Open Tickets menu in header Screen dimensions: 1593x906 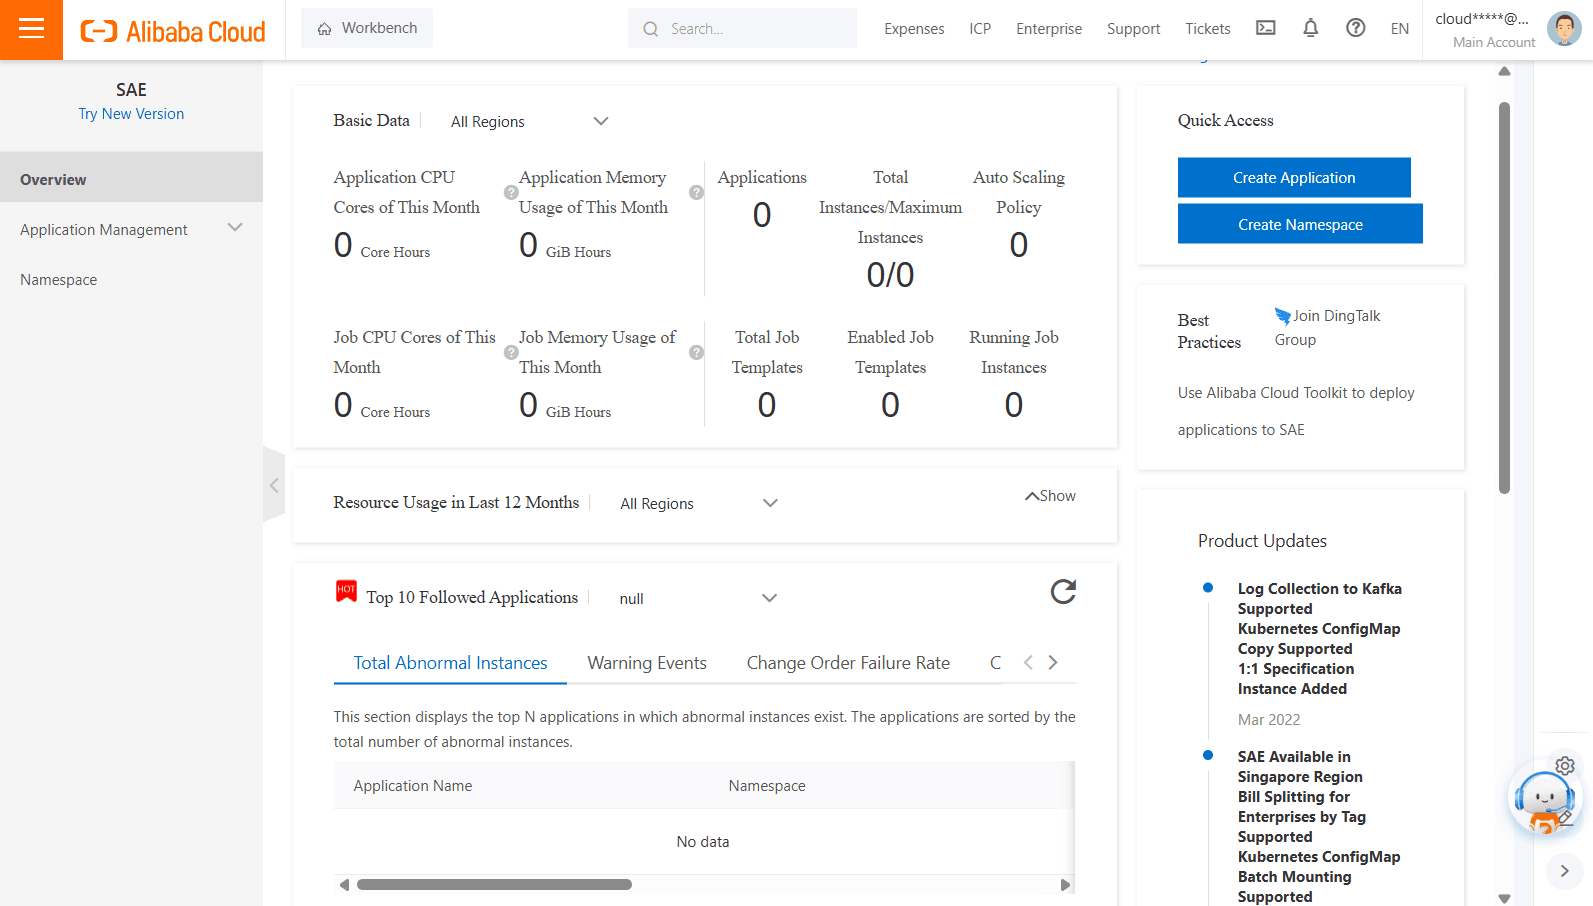(x=1208, y=29)
